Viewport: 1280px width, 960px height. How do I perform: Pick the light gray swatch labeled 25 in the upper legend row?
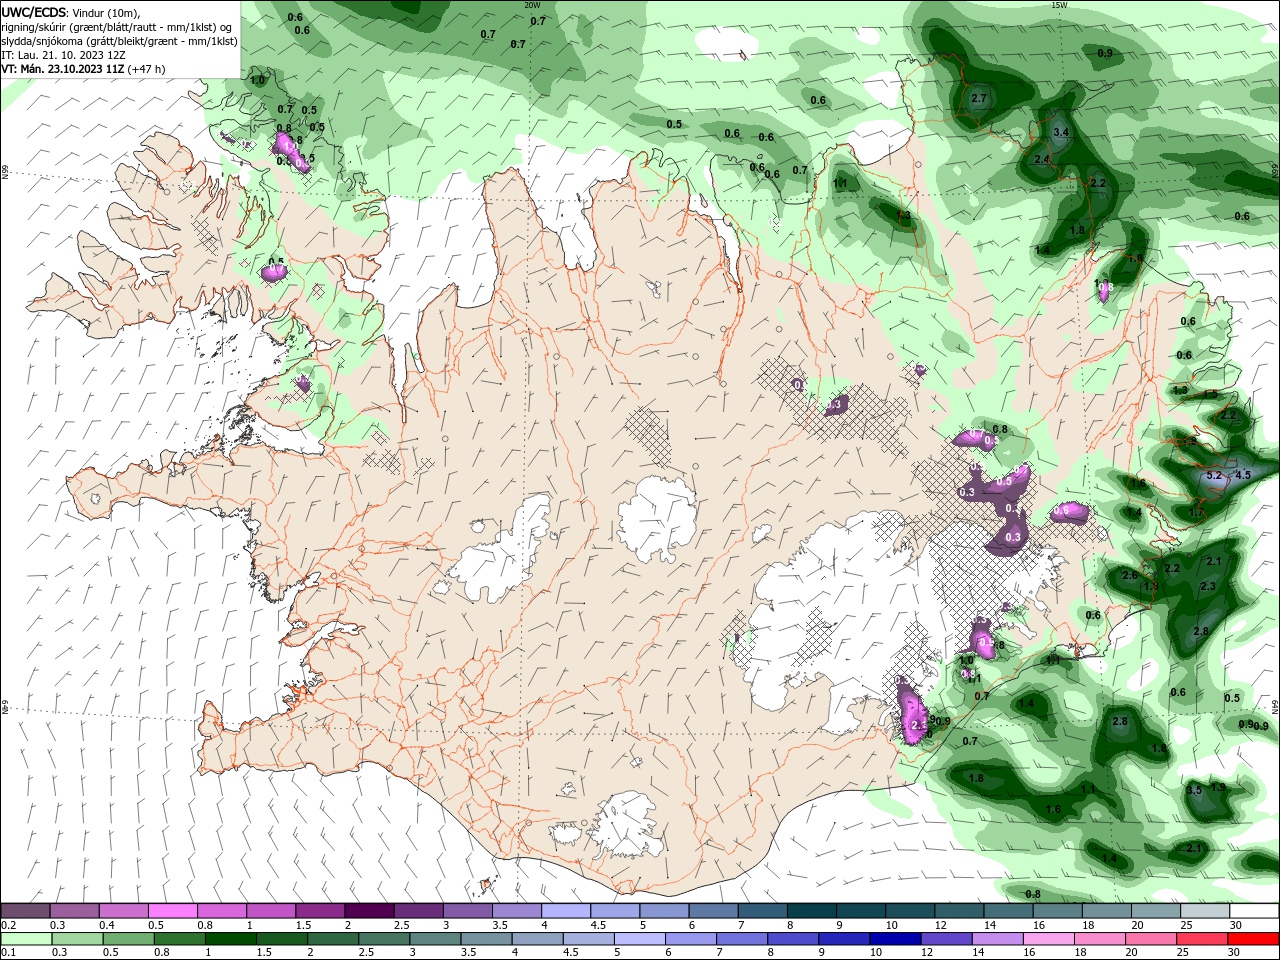pos(1204,911)
